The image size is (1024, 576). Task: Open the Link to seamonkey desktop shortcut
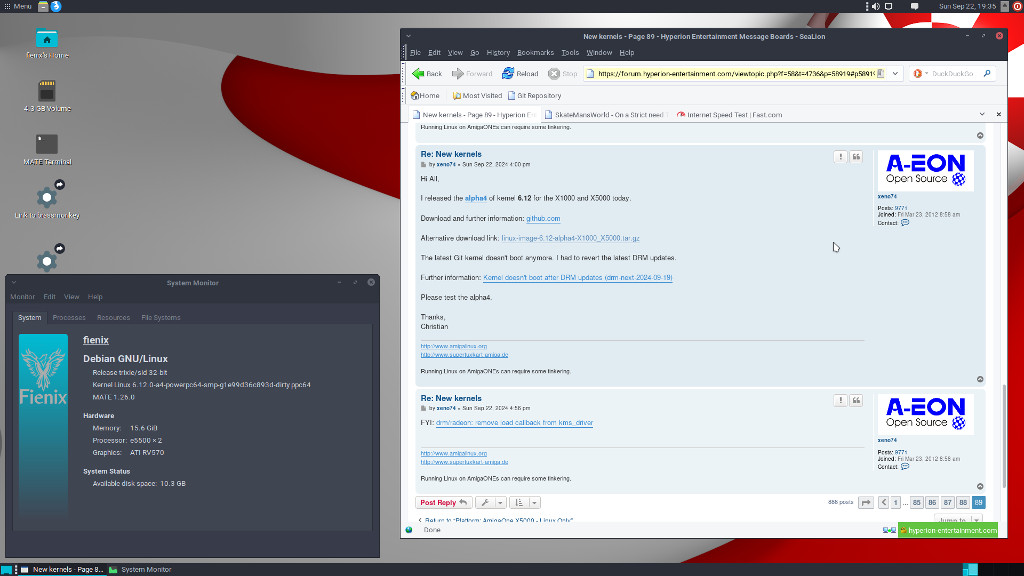47,201
